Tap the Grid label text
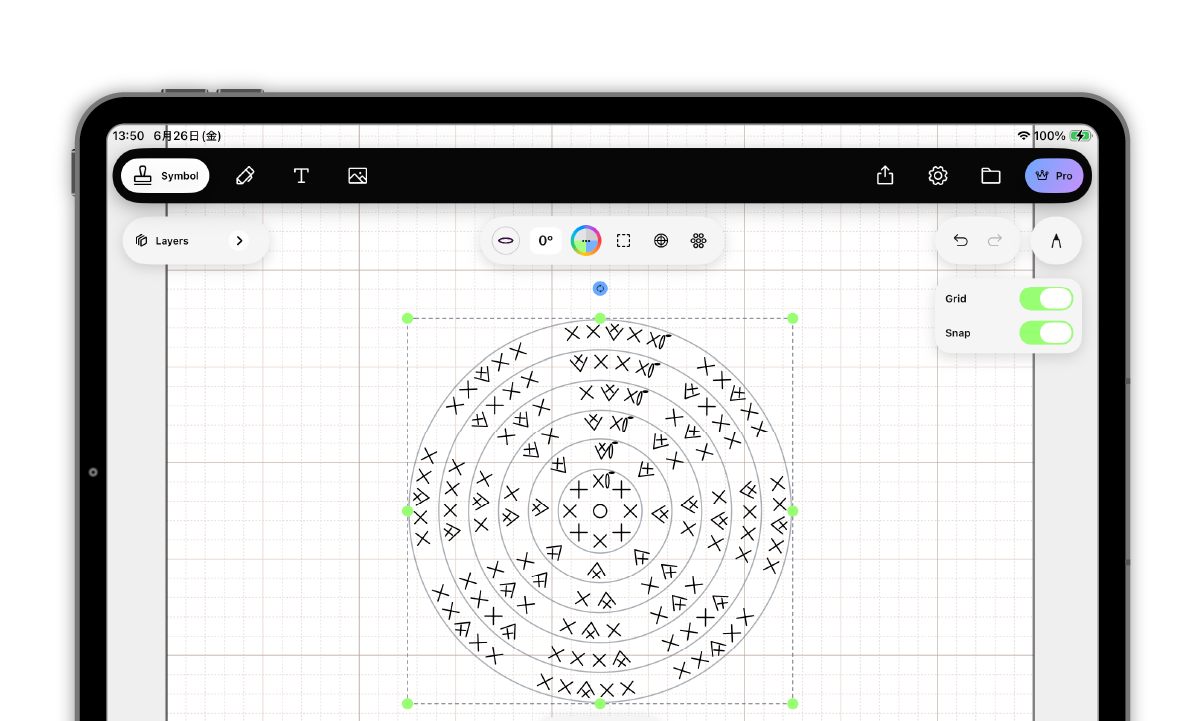Viewport: 1201px width, 721px height. click(956, 299)
